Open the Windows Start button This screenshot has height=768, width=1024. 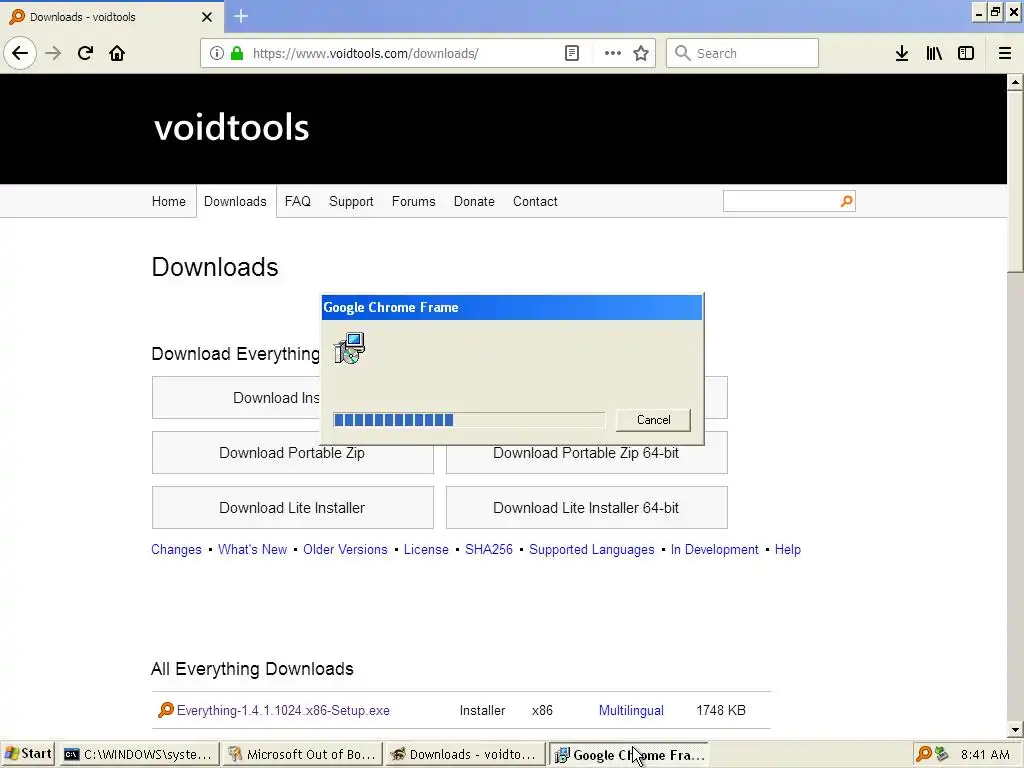27,754
